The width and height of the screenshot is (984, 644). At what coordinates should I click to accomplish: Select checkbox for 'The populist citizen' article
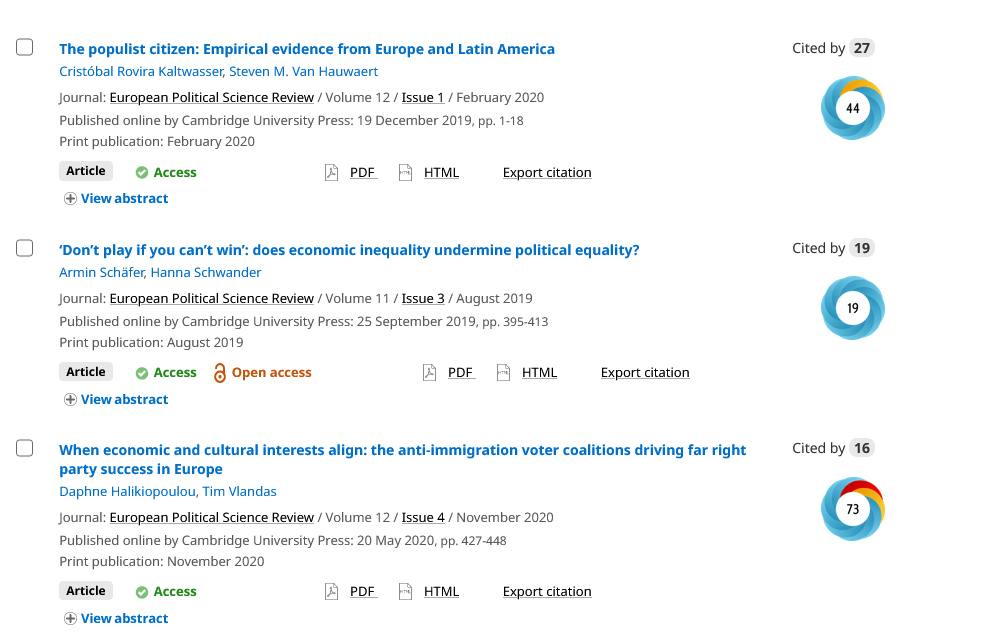coord(25,47)
